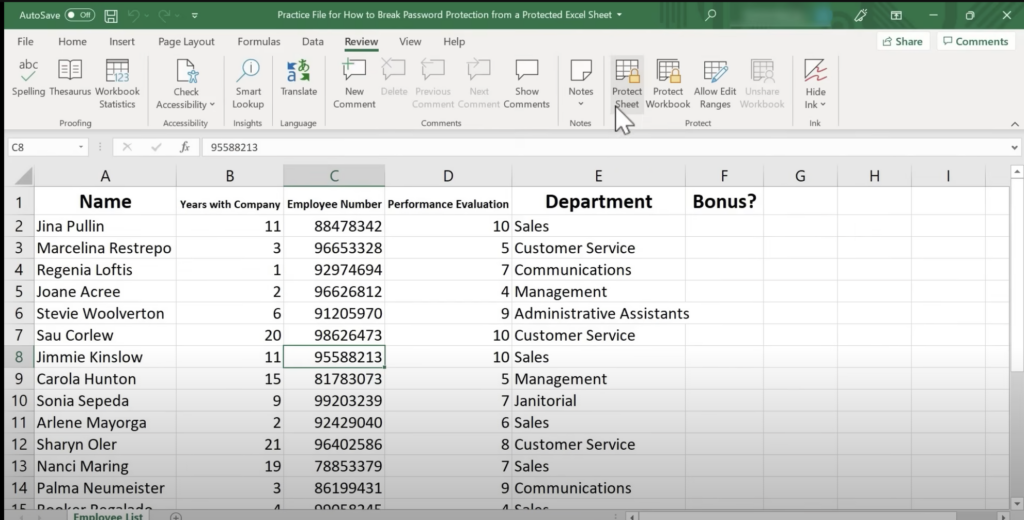Click Unshare Workbook icon
Image resolution: width=1024 pixels, height=520 pixels.
pos(762,71)
